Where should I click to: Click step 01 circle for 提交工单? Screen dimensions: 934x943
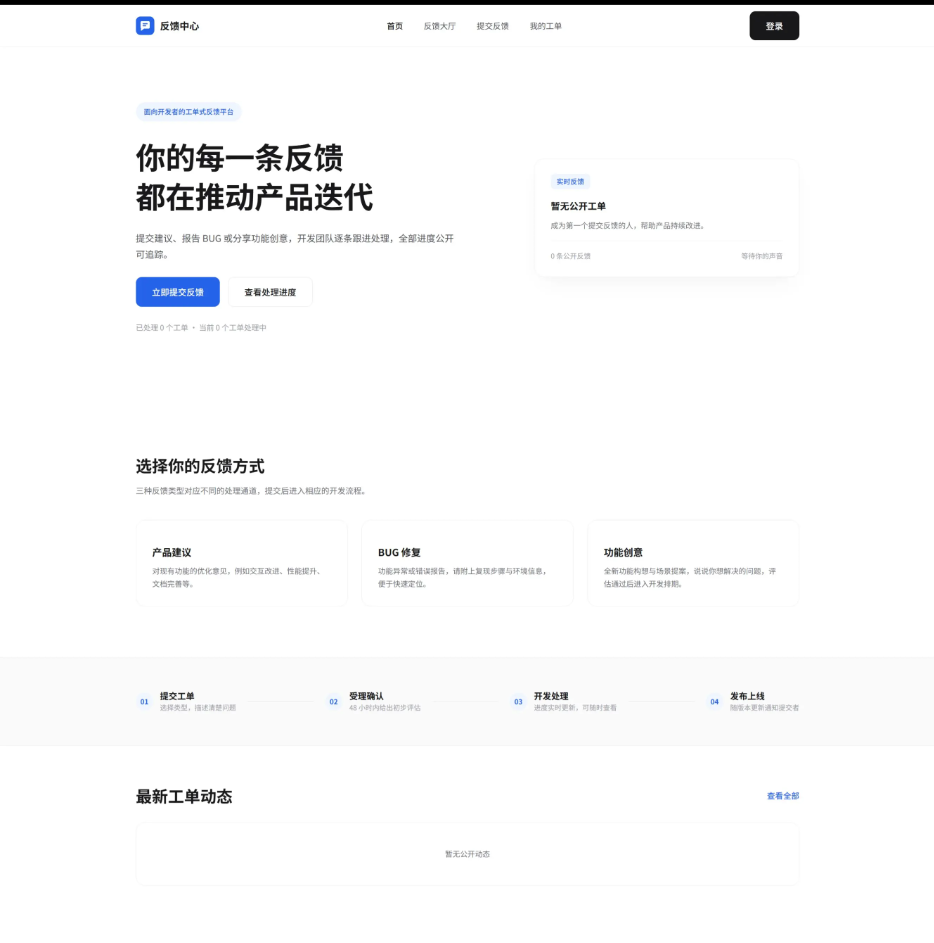(144, 701)
